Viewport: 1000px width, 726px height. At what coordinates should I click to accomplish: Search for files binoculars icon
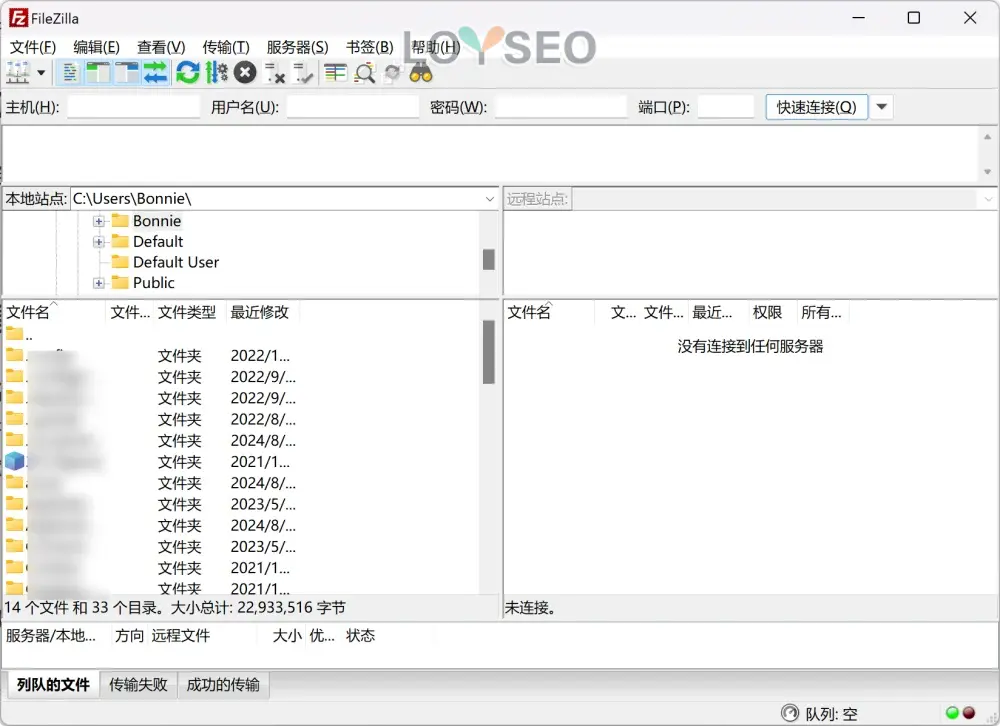pos(421,73)
